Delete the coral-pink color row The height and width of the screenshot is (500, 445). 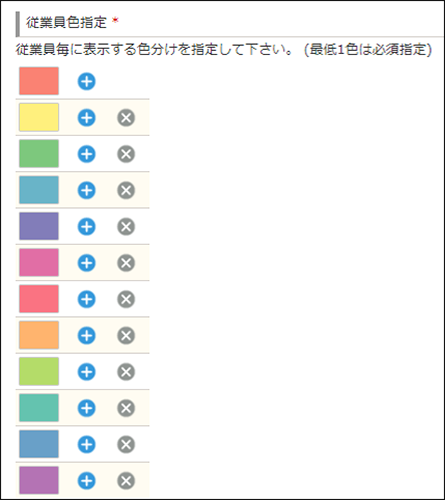(x=126, y=299)
